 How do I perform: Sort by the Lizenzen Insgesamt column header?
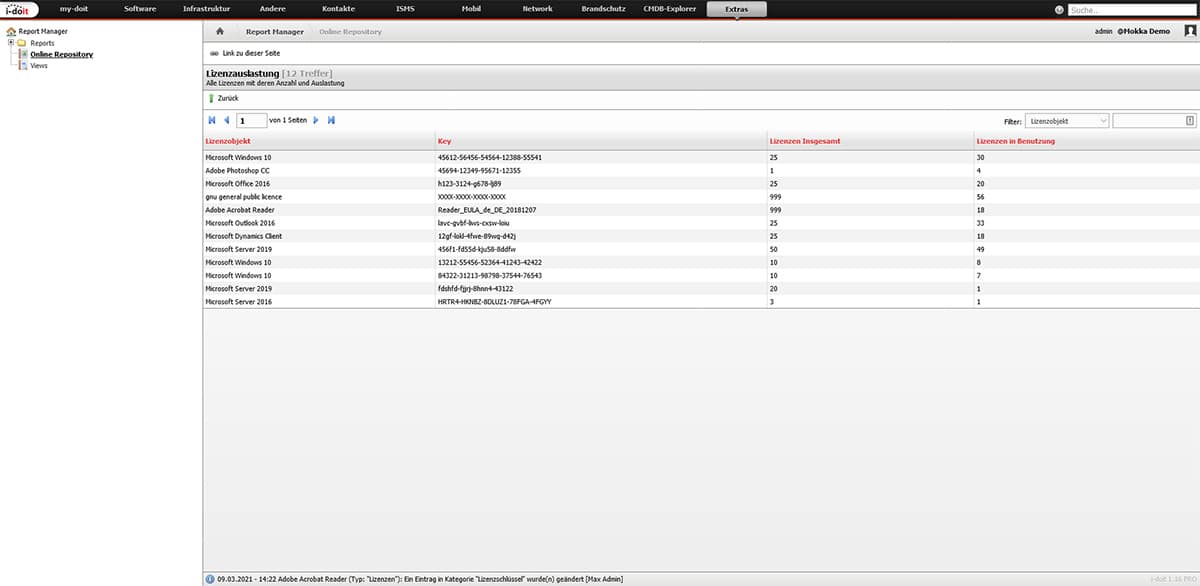tap(805, 141)
